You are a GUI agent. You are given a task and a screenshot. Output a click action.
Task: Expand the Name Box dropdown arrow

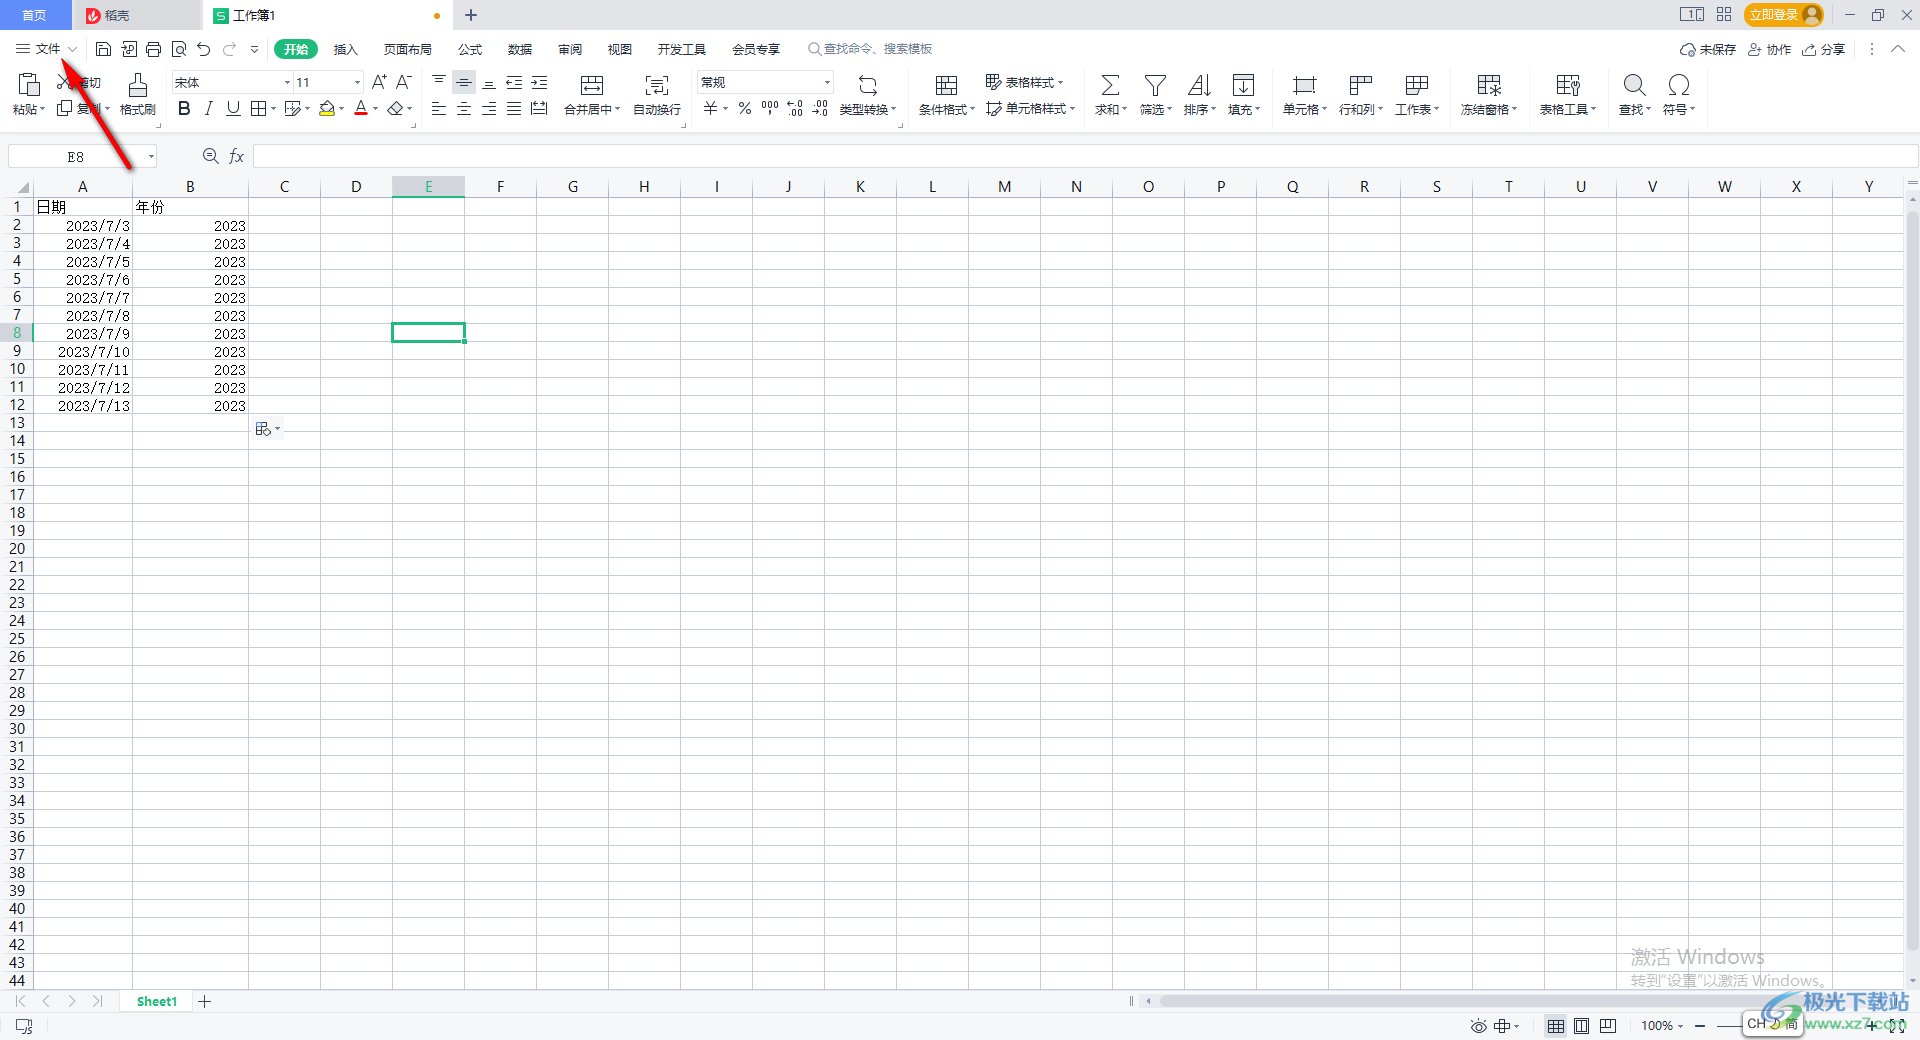pos(151,156)
